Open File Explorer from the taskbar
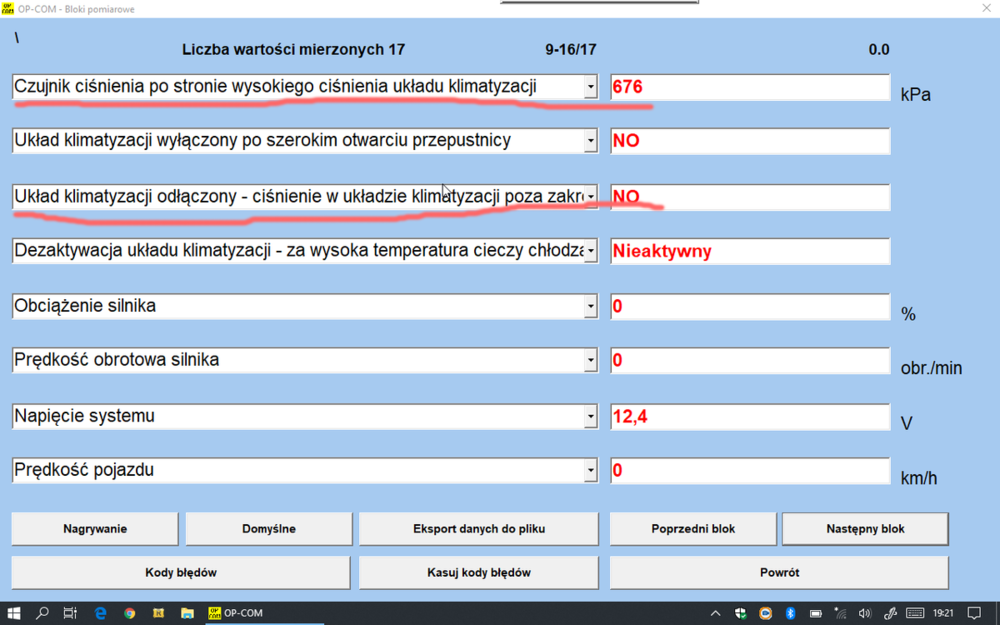1000x625 pixels. click(x=187, y=612)
